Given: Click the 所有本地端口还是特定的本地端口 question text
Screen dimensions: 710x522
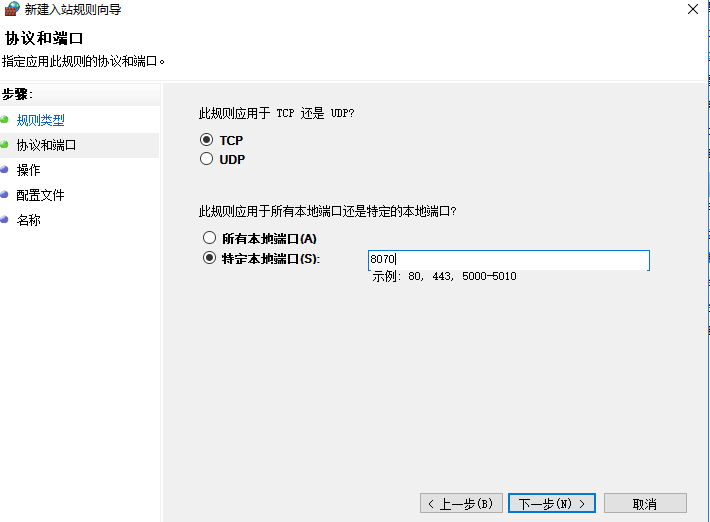Looking at the screenshot, I should (327, 211).
